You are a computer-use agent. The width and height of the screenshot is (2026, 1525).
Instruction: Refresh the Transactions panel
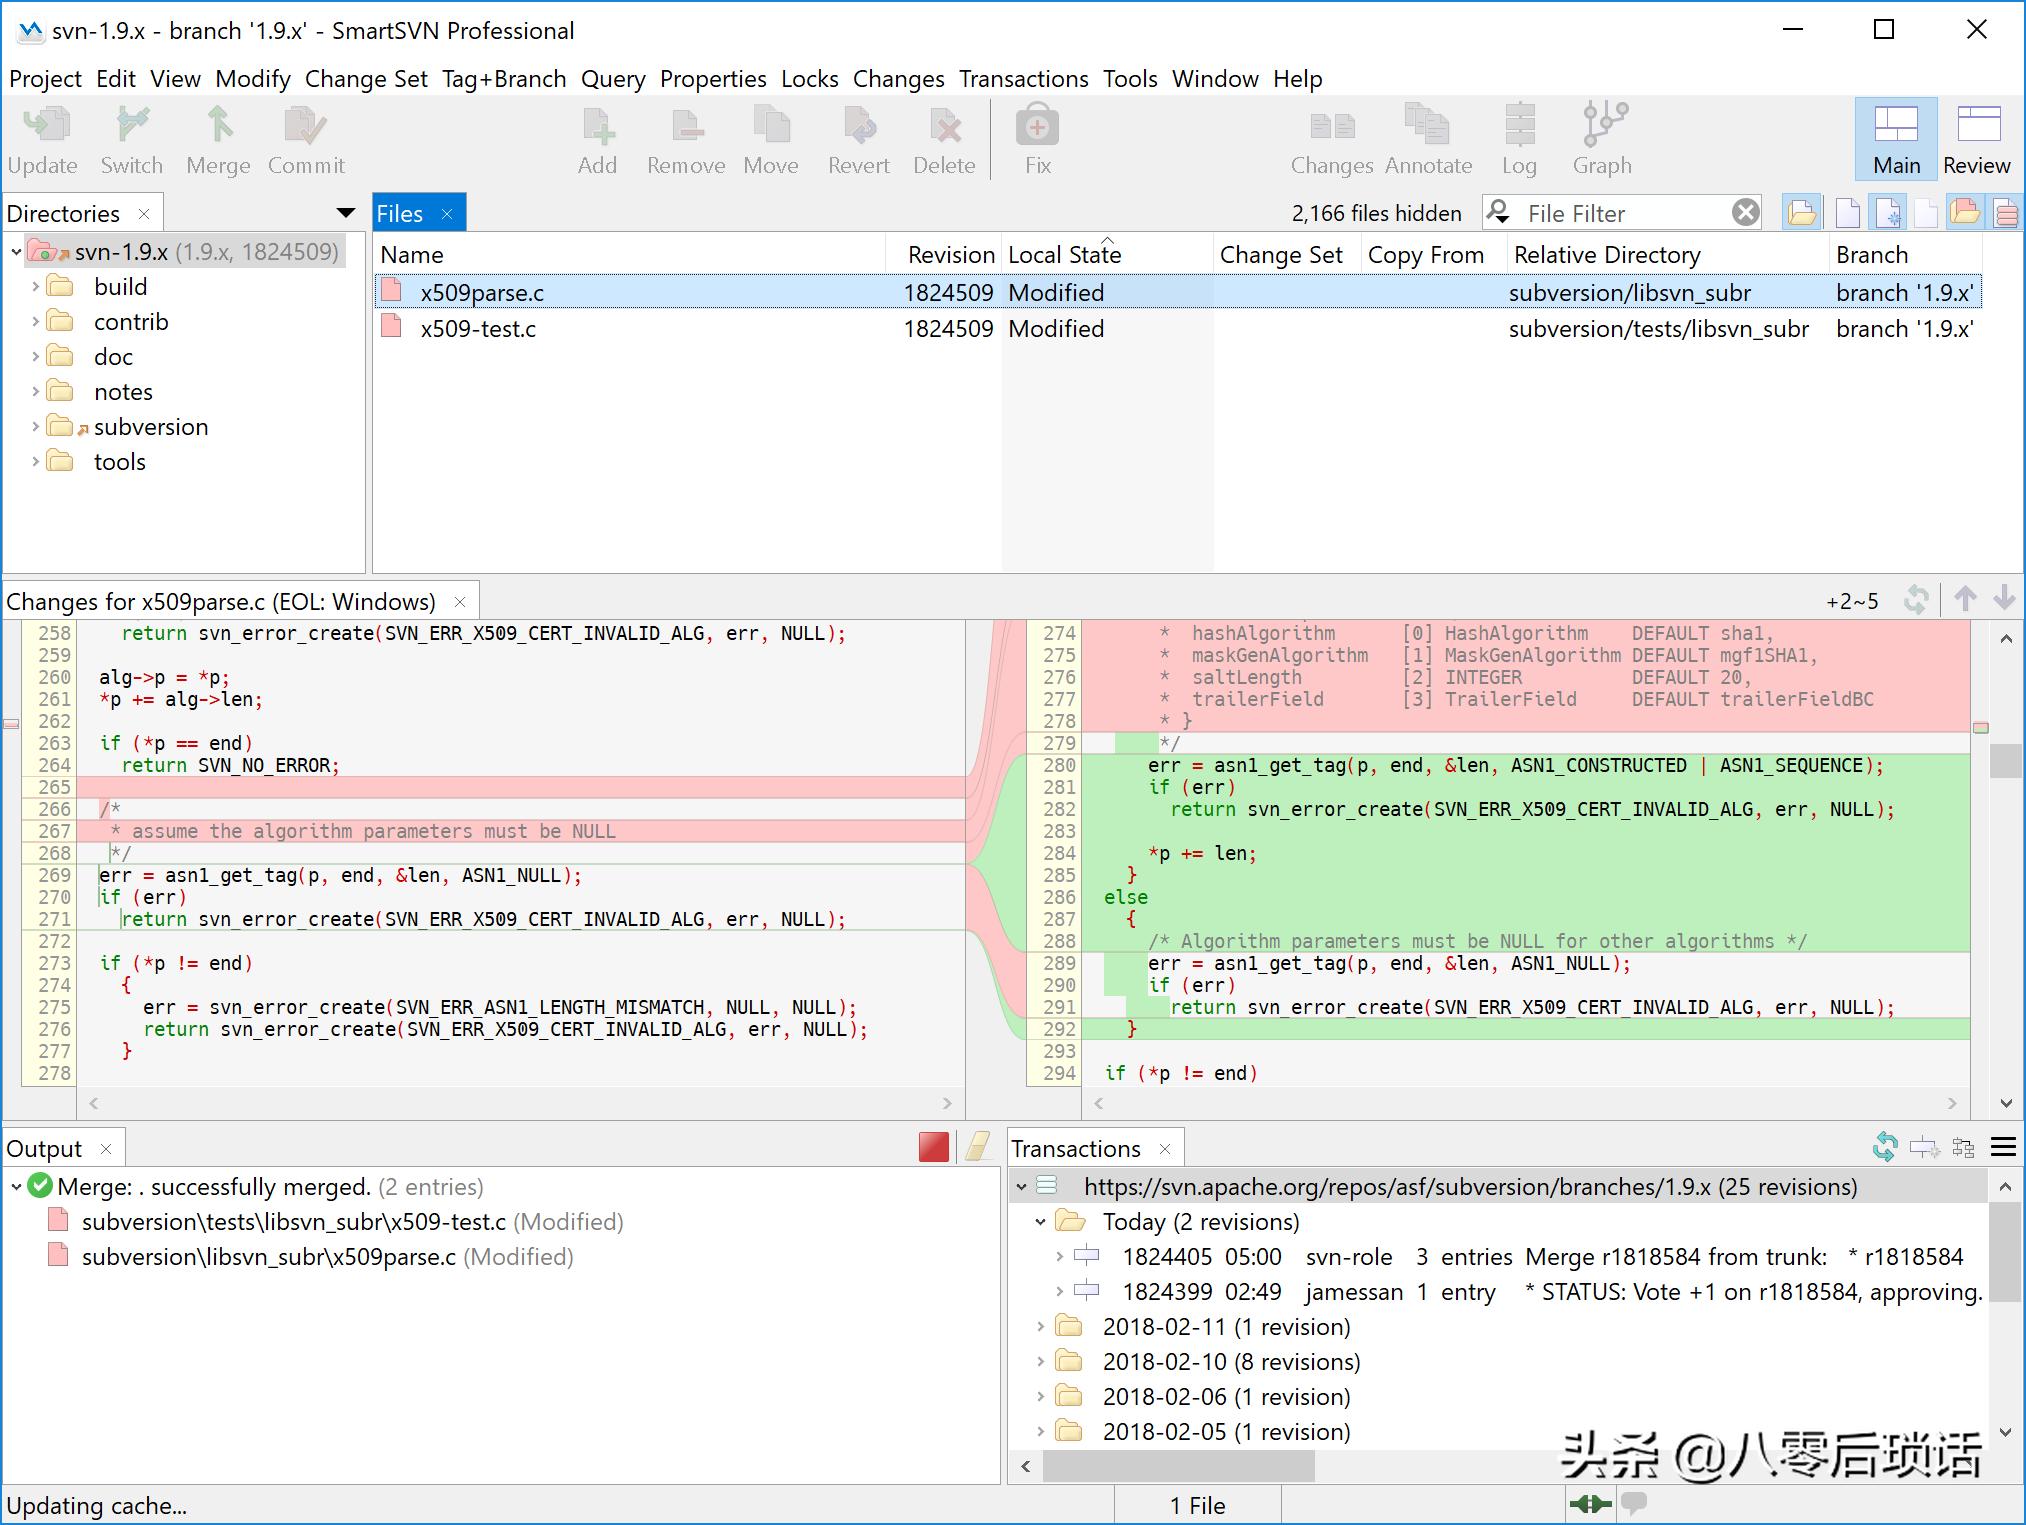[x=1884, y=1147]
